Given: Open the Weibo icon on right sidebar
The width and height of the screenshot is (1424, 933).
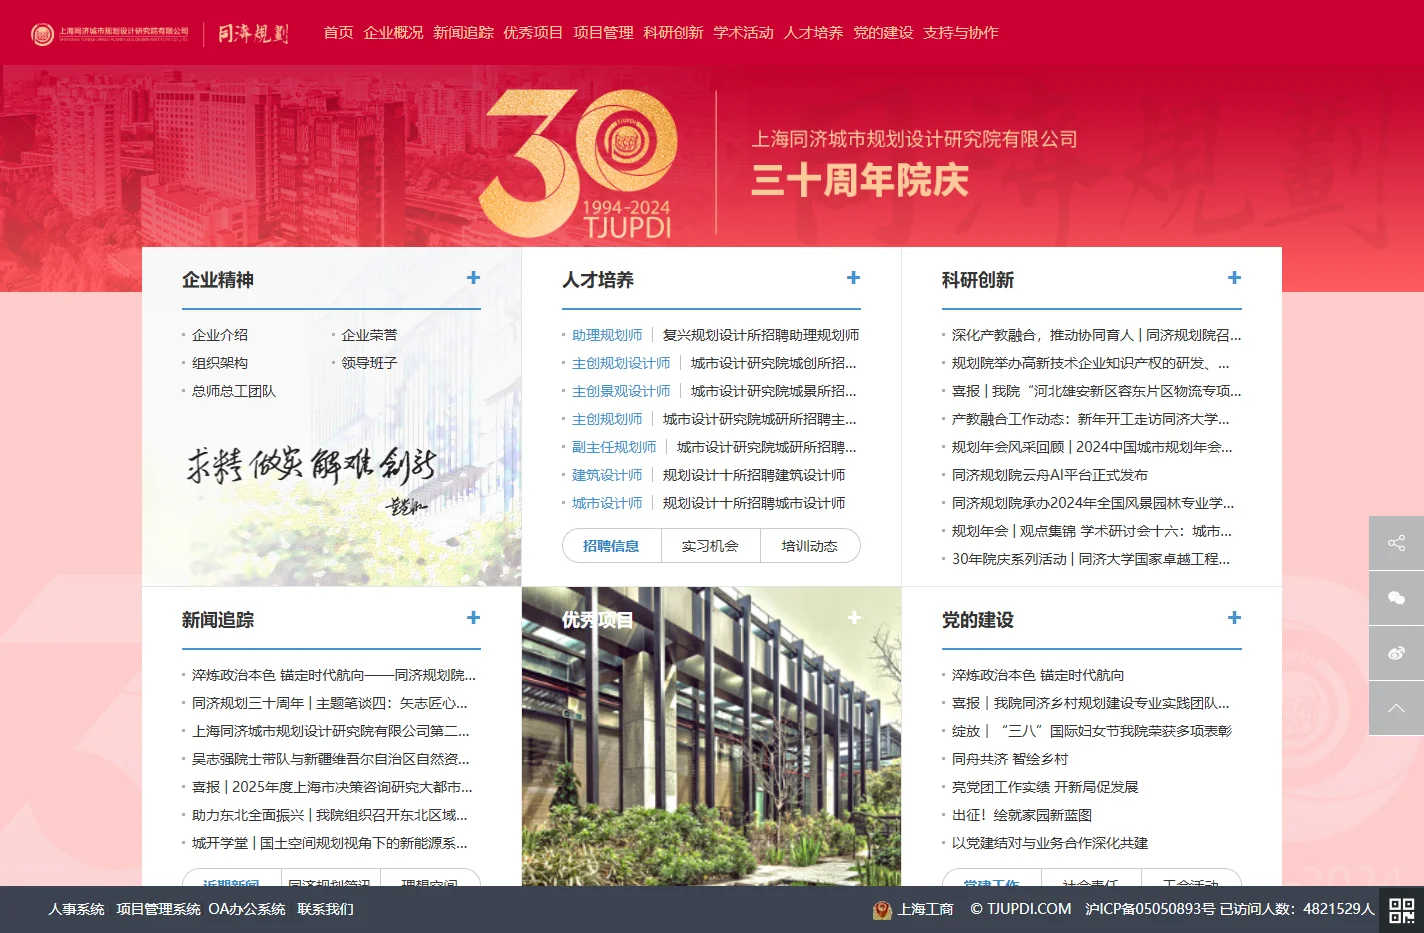Looking at the screenshot, I should pyautogui.click(x=1396, y=653).
